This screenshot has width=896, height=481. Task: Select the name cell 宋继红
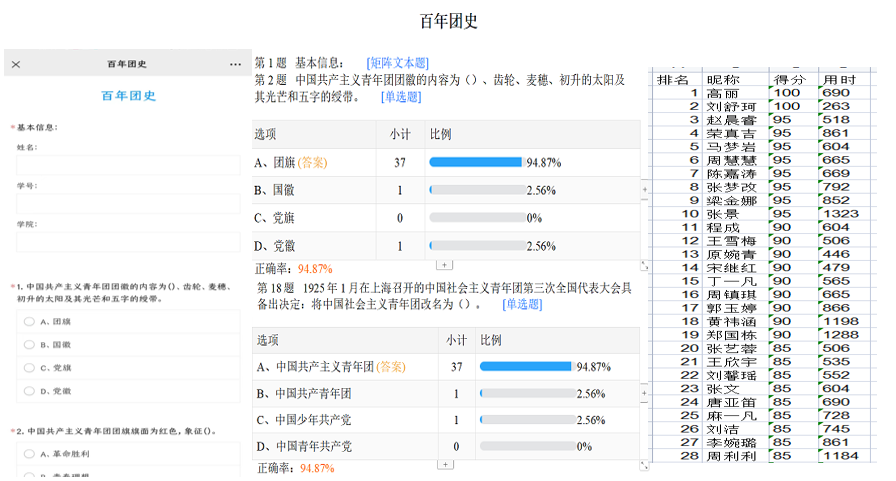735,268
